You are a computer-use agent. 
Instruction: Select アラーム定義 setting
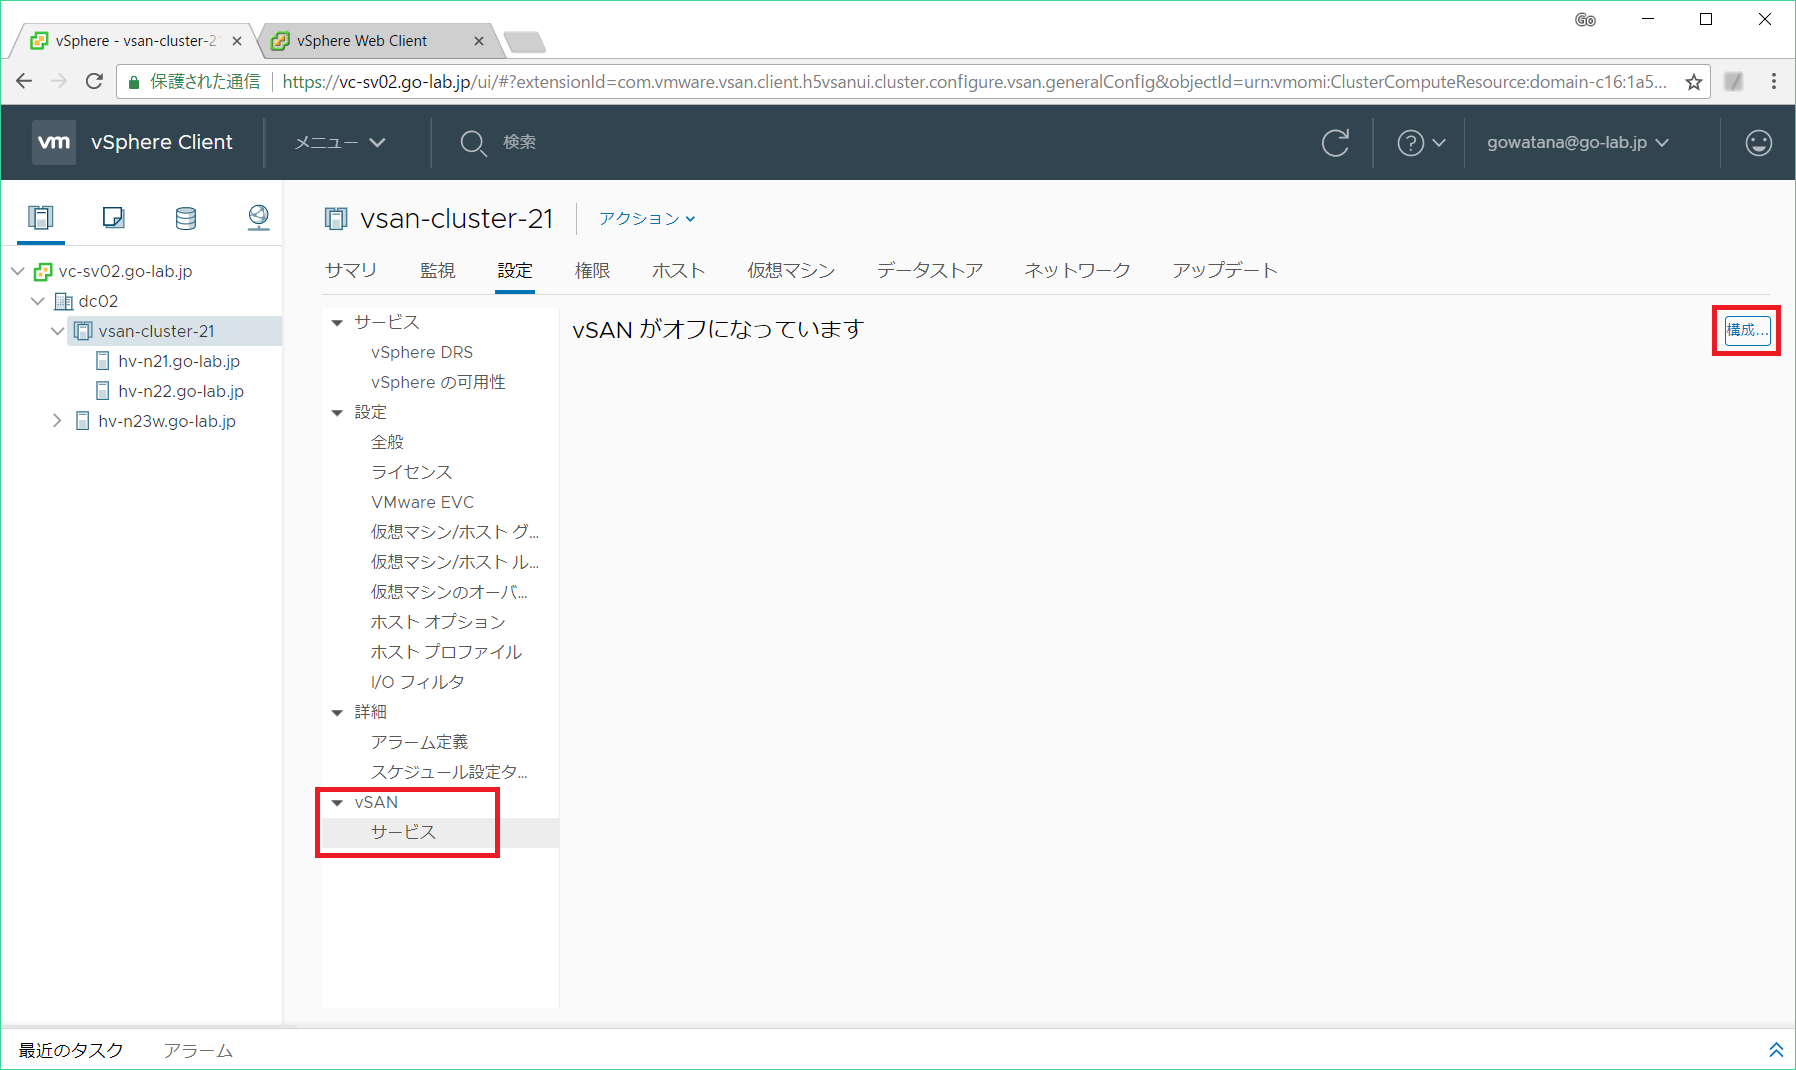coord(419,742)
